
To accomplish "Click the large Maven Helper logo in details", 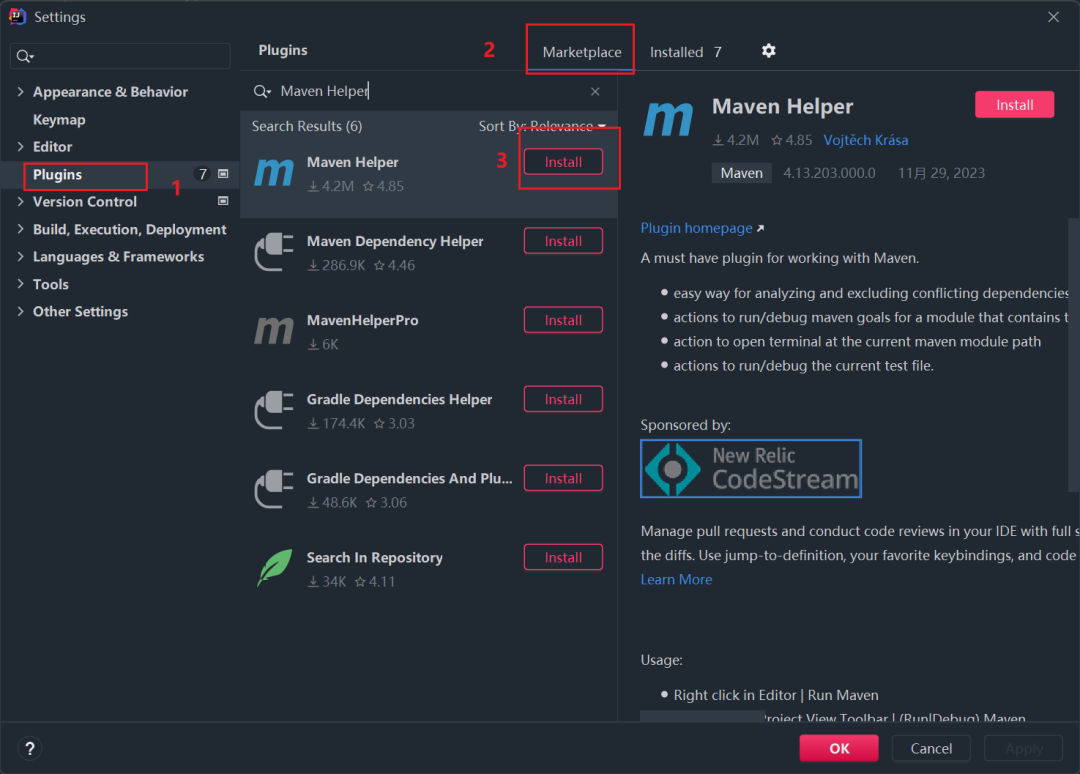I will [x=668, y=118].
